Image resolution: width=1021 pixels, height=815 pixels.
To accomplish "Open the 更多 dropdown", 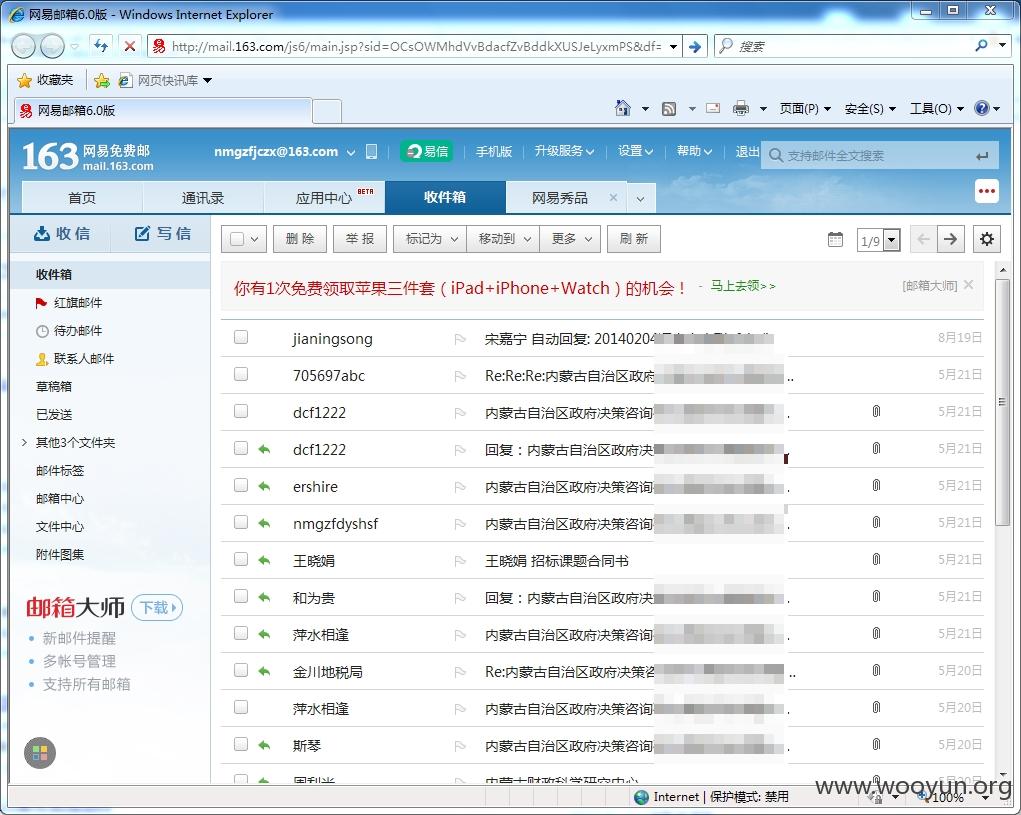I will (570, 239).
